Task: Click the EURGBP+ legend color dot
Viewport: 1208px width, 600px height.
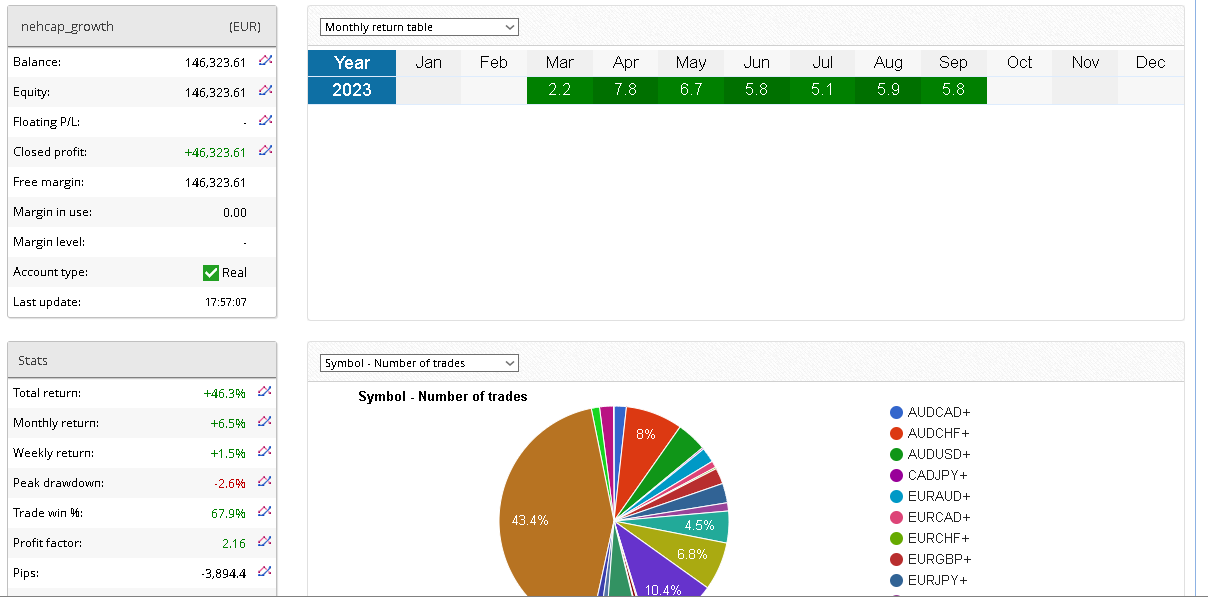Action: (x=897, y=559)
